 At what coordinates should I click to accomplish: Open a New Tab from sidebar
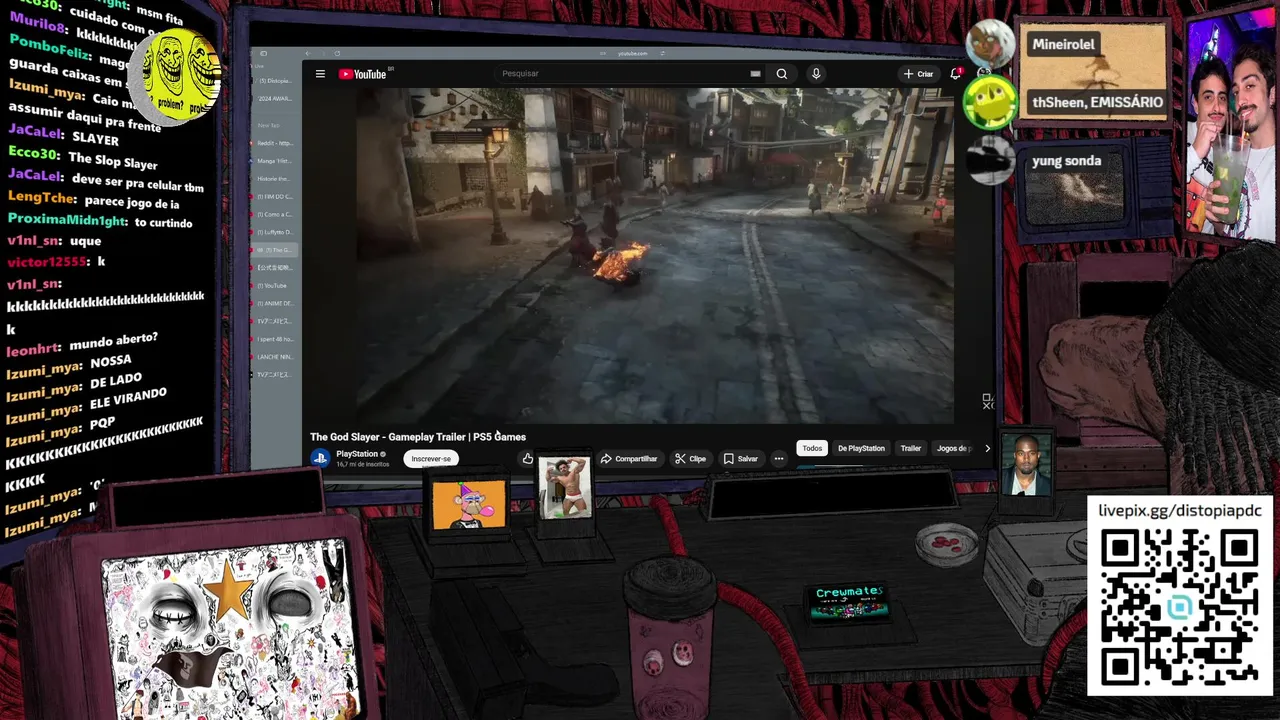pos(269,126)
